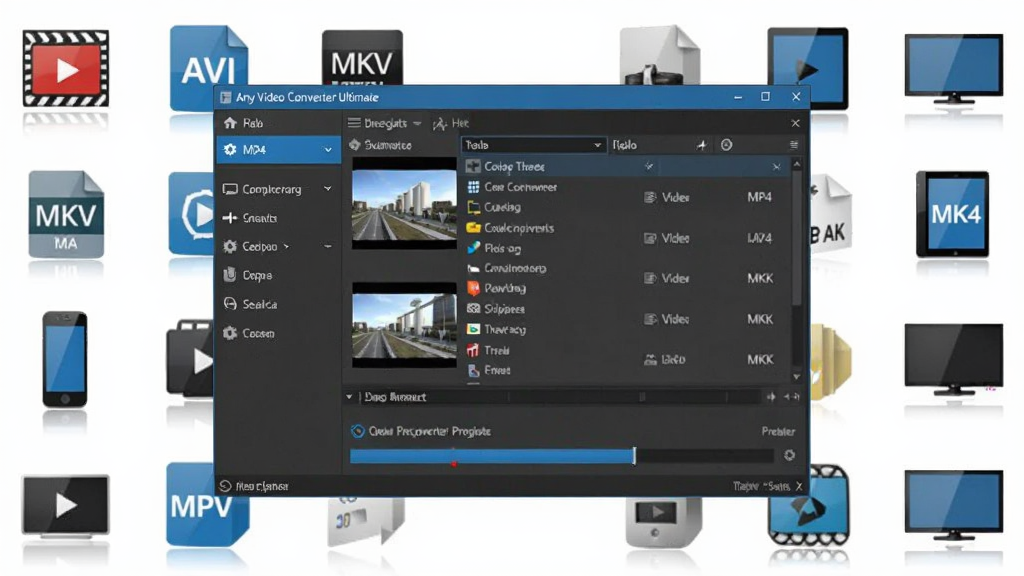Viewport: 1024px width, 576px height.
Task: Expand the small arrow after Cedpoo
Action: click(286, 247)
